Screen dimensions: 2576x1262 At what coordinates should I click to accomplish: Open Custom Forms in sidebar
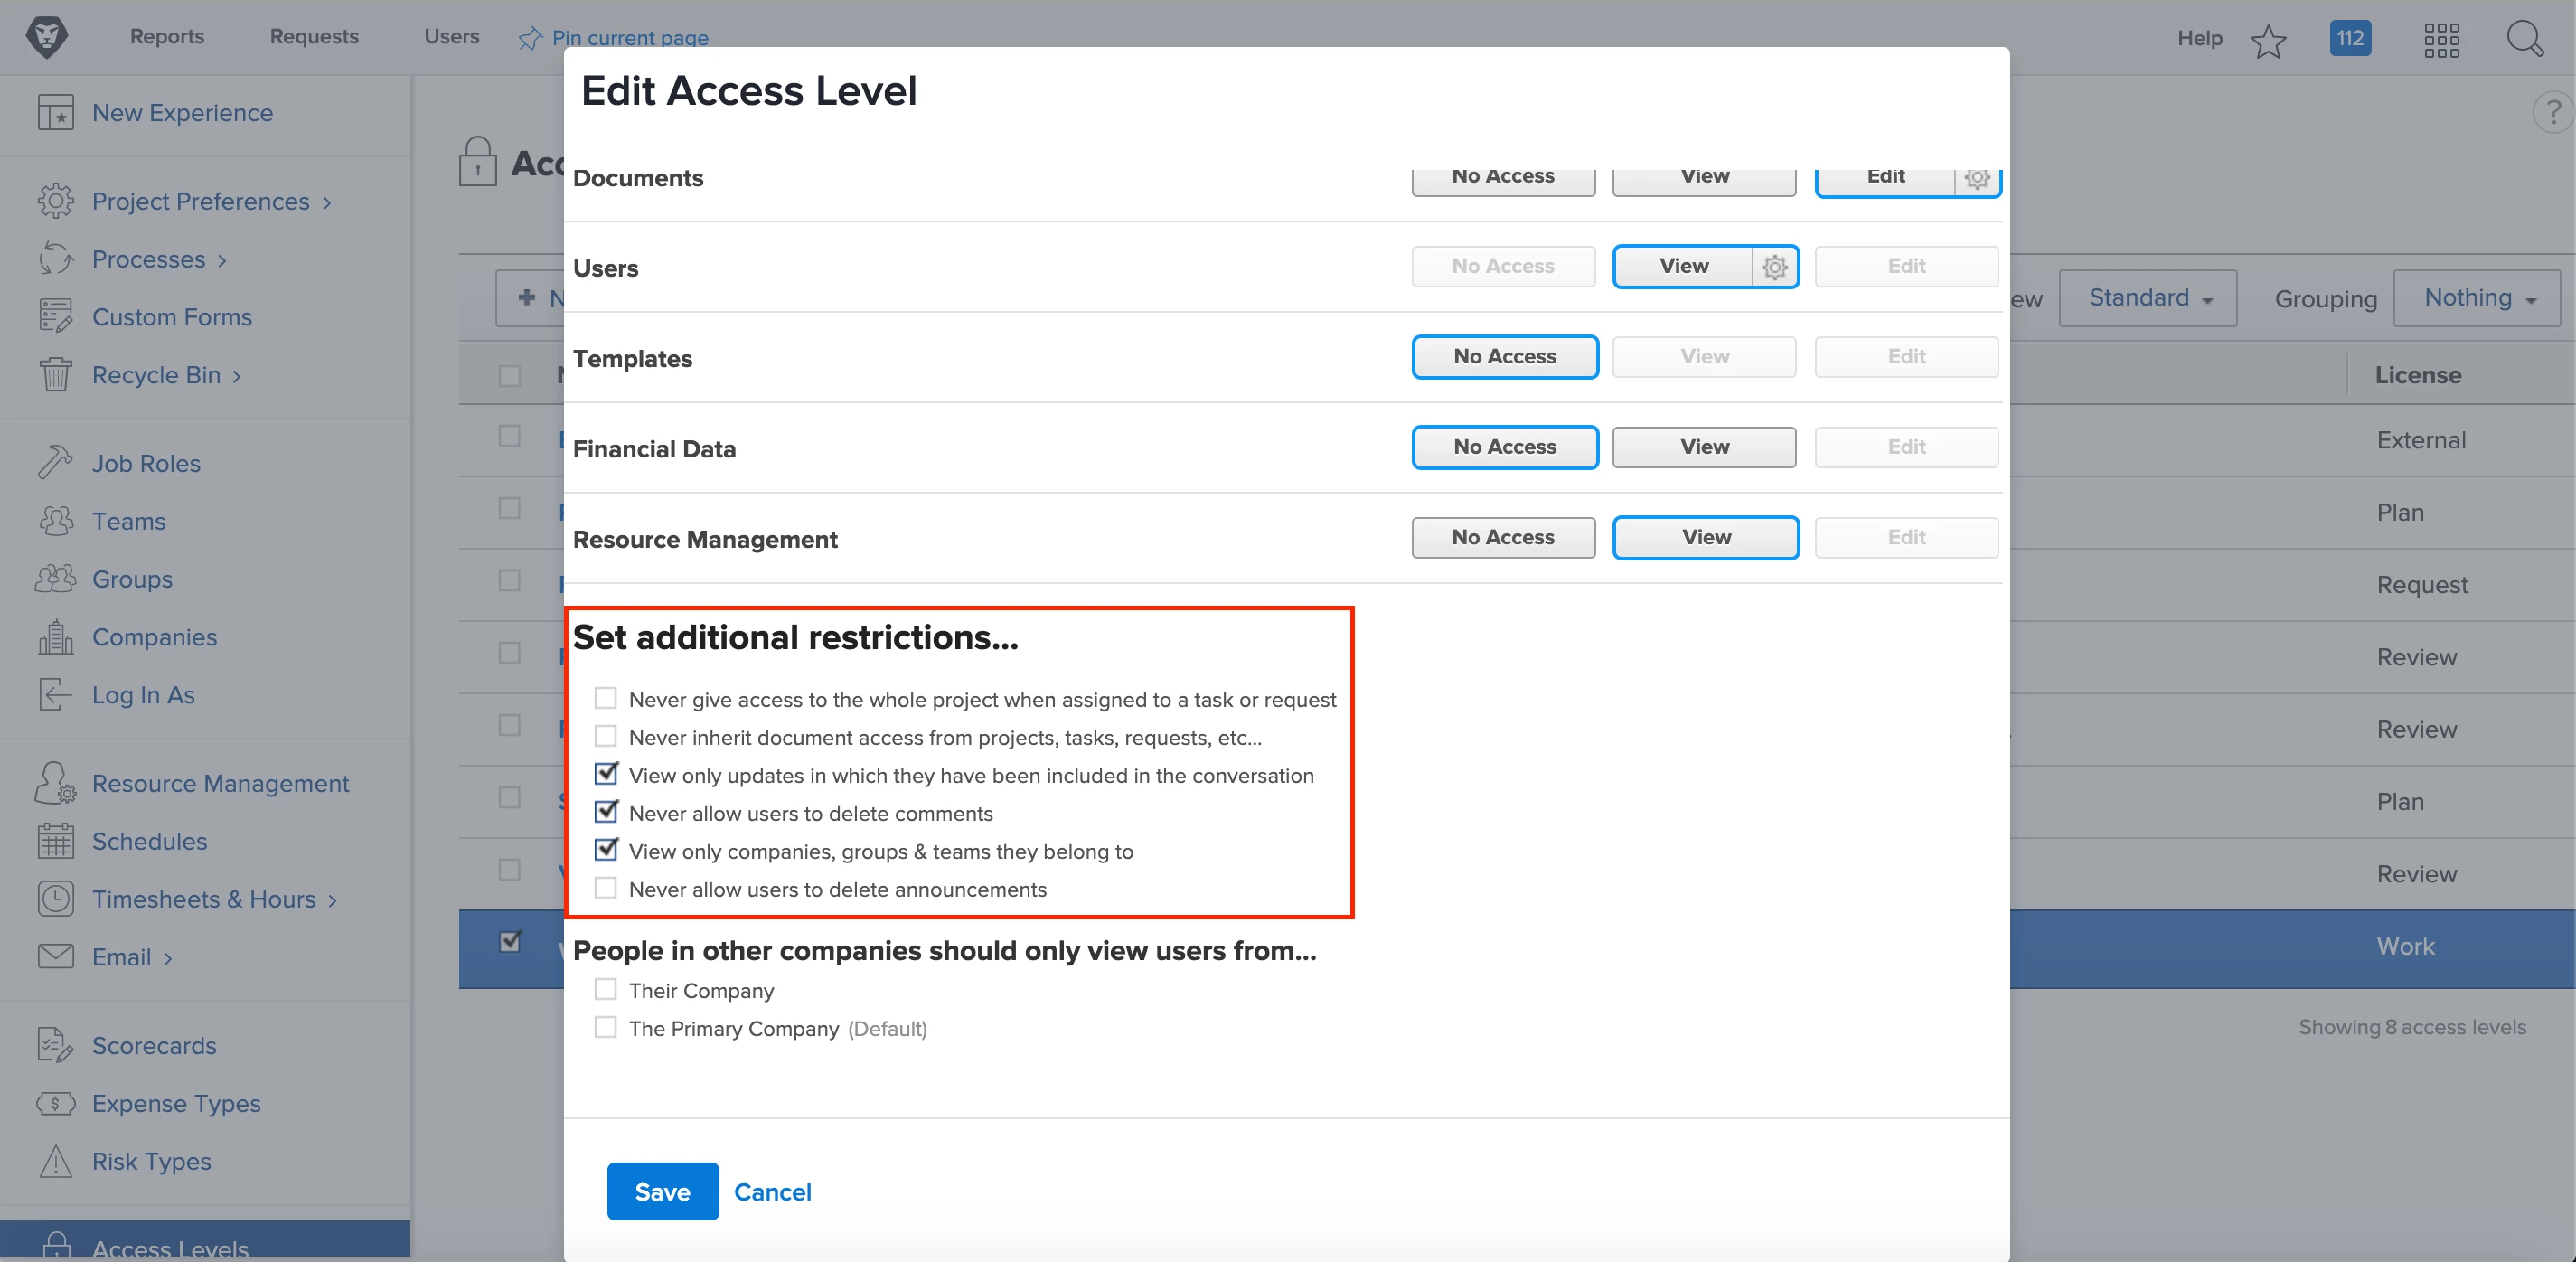[x=171, y=317]
